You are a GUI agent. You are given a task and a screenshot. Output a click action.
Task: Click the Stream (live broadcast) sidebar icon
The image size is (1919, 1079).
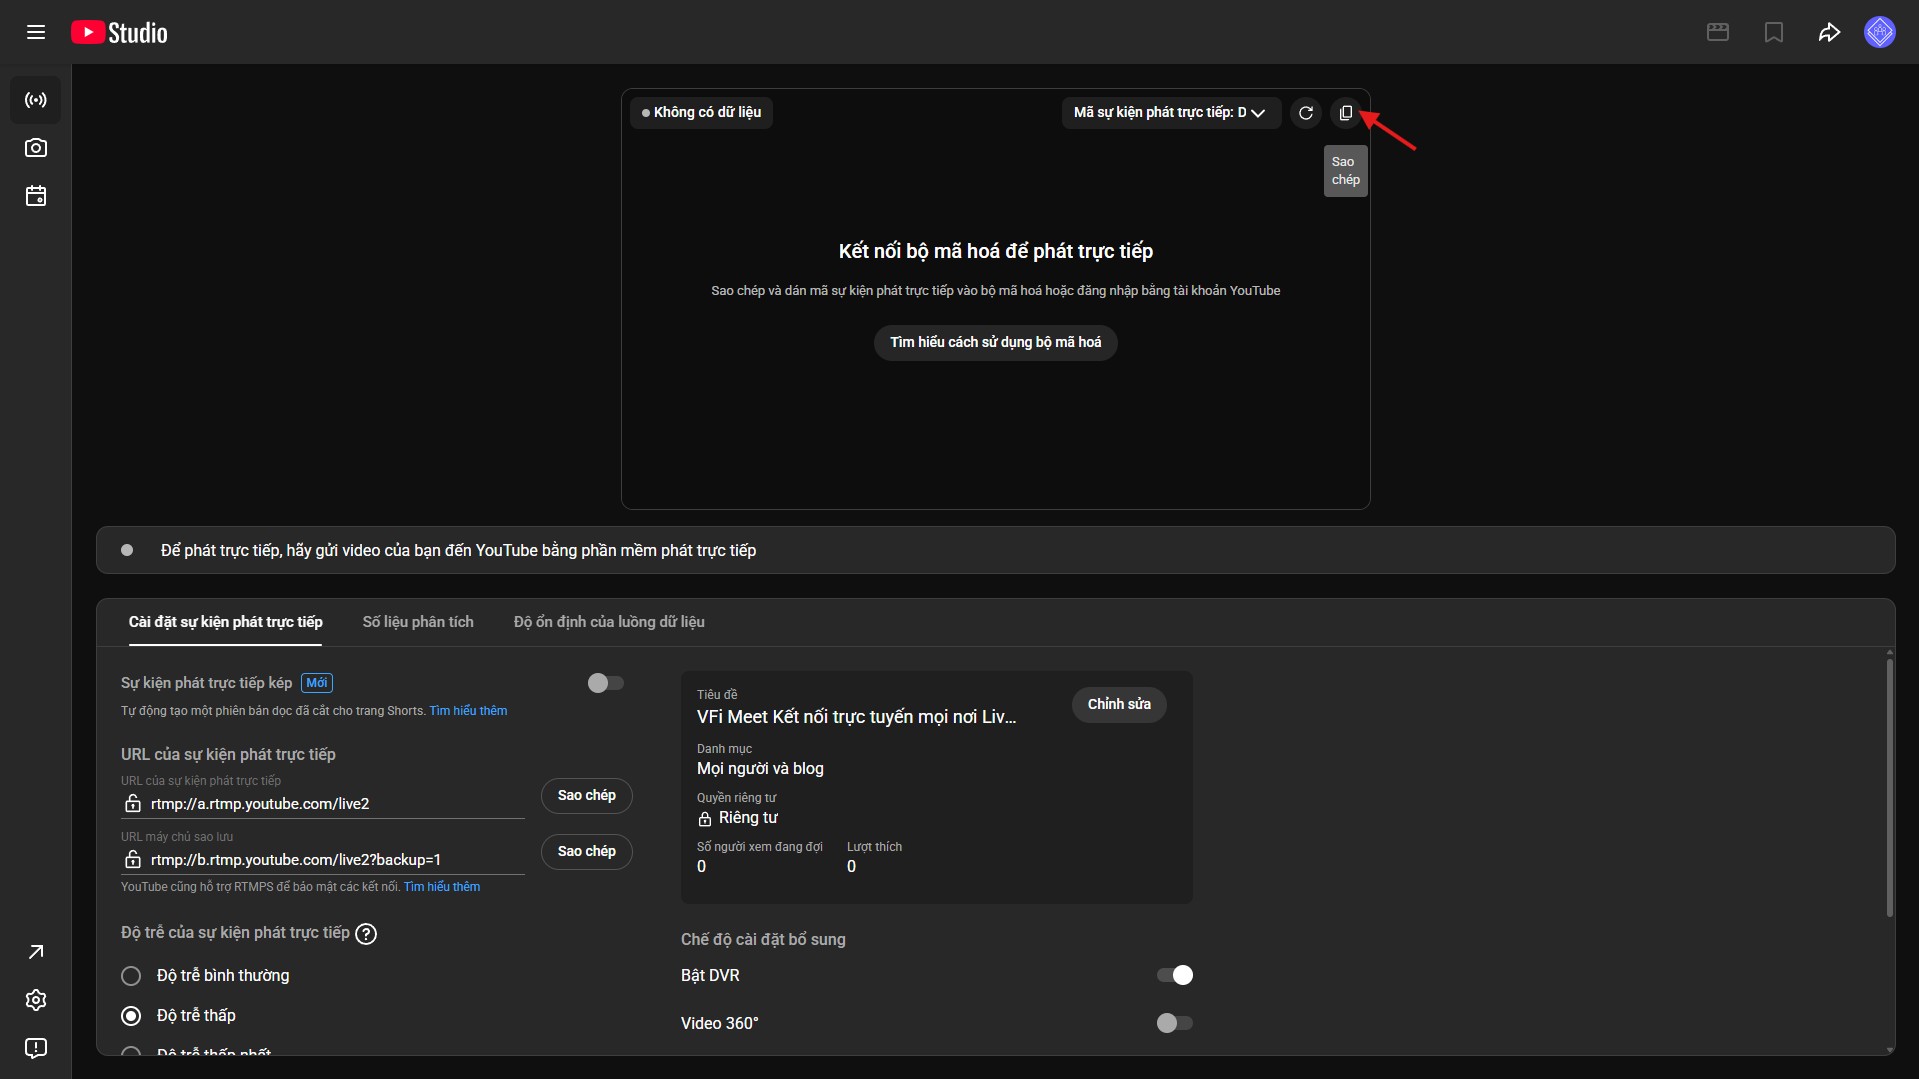tap(36, 100)
